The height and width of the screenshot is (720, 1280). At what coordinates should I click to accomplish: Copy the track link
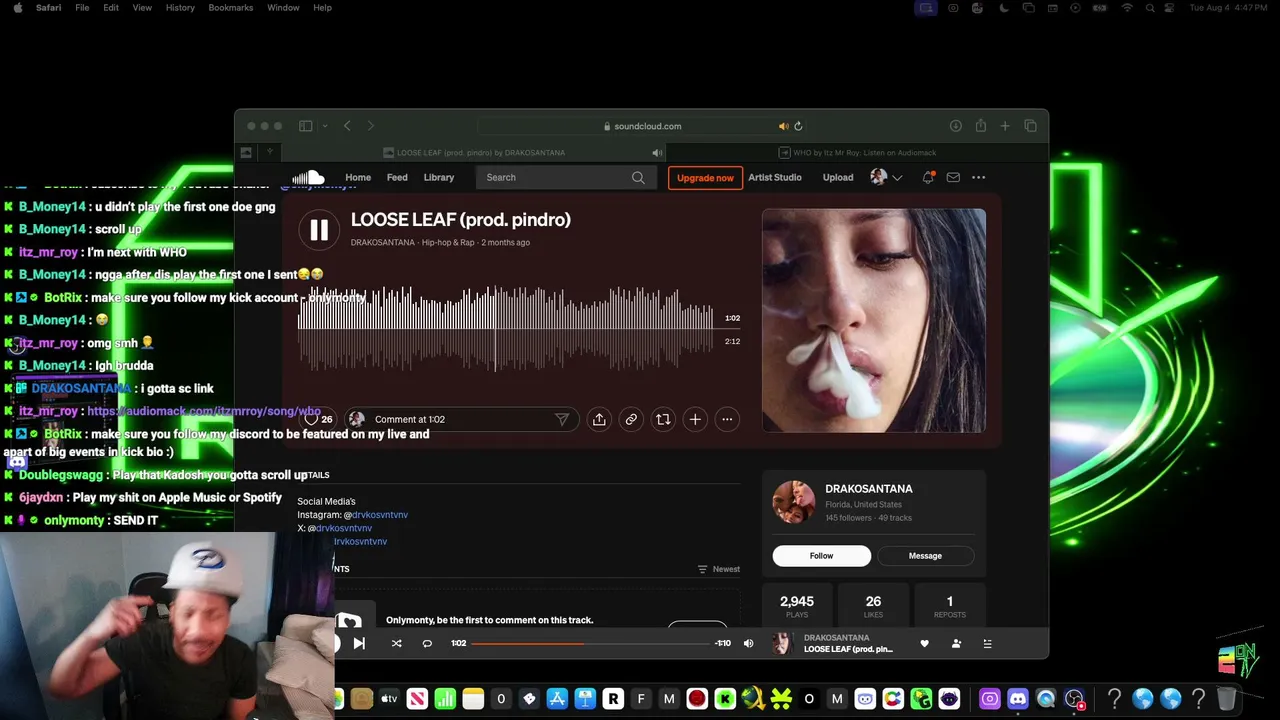(x=631, y=420)
